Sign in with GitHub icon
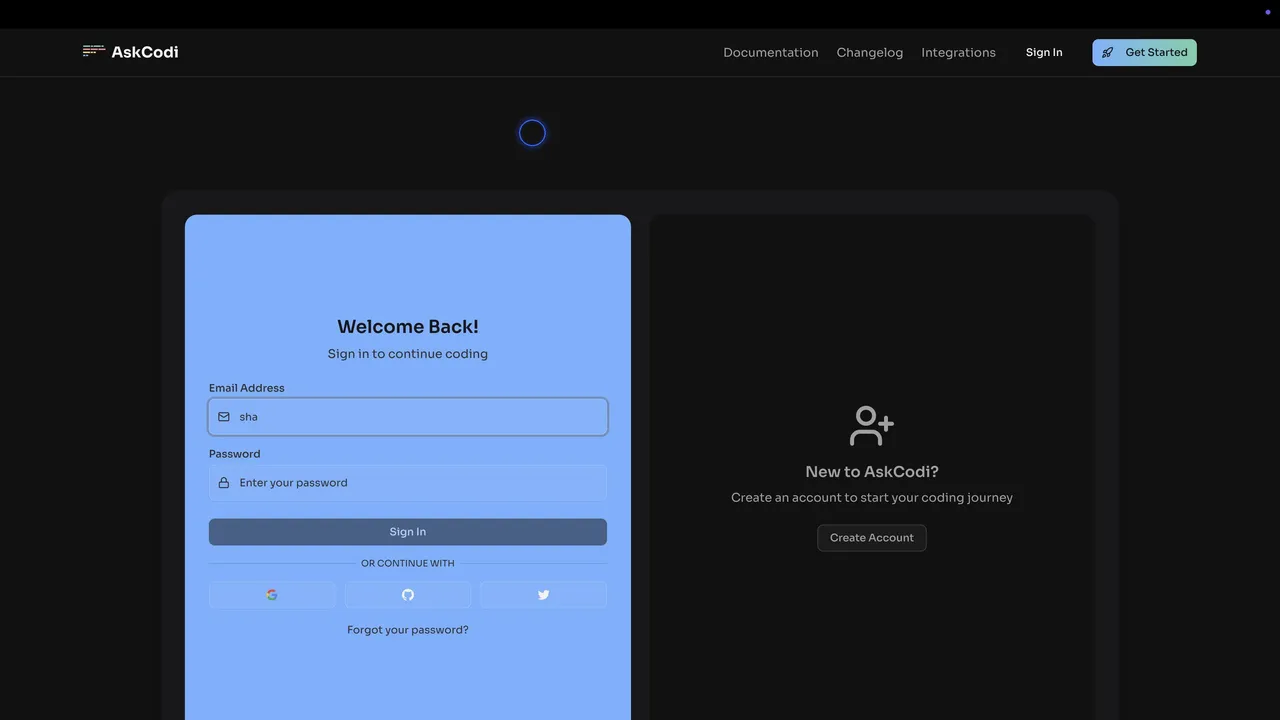Screen dimensions: 1280x720 pos(408,595)
